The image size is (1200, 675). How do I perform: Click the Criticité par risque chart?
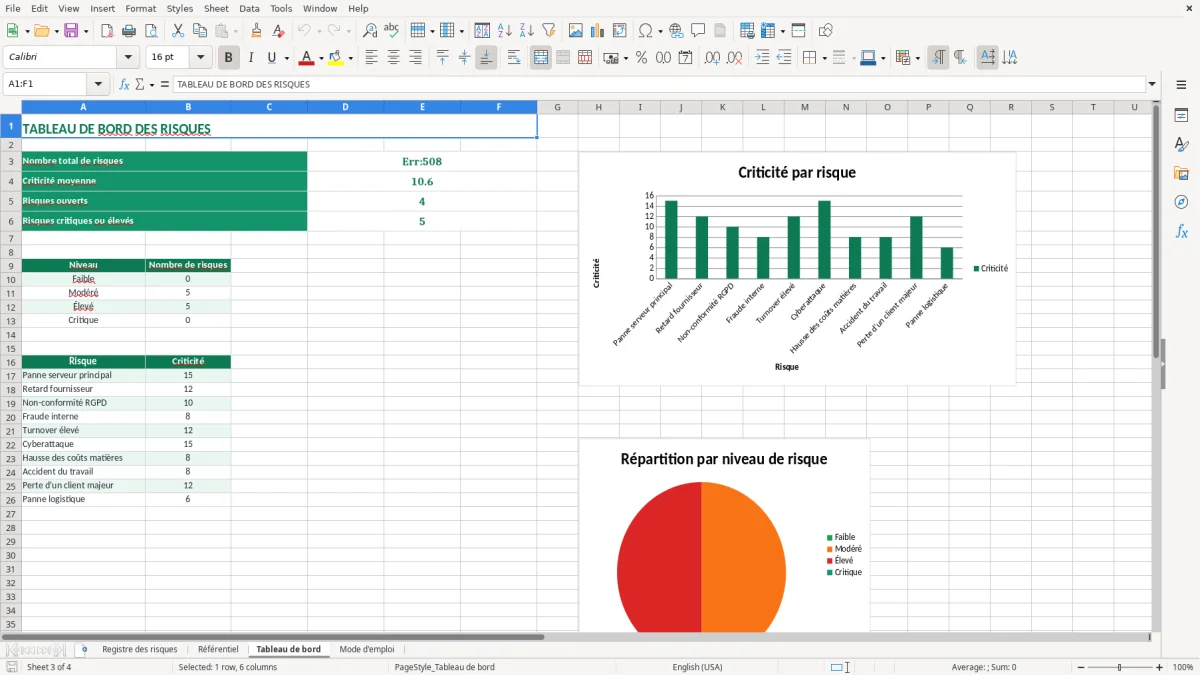tap(797, 268)
